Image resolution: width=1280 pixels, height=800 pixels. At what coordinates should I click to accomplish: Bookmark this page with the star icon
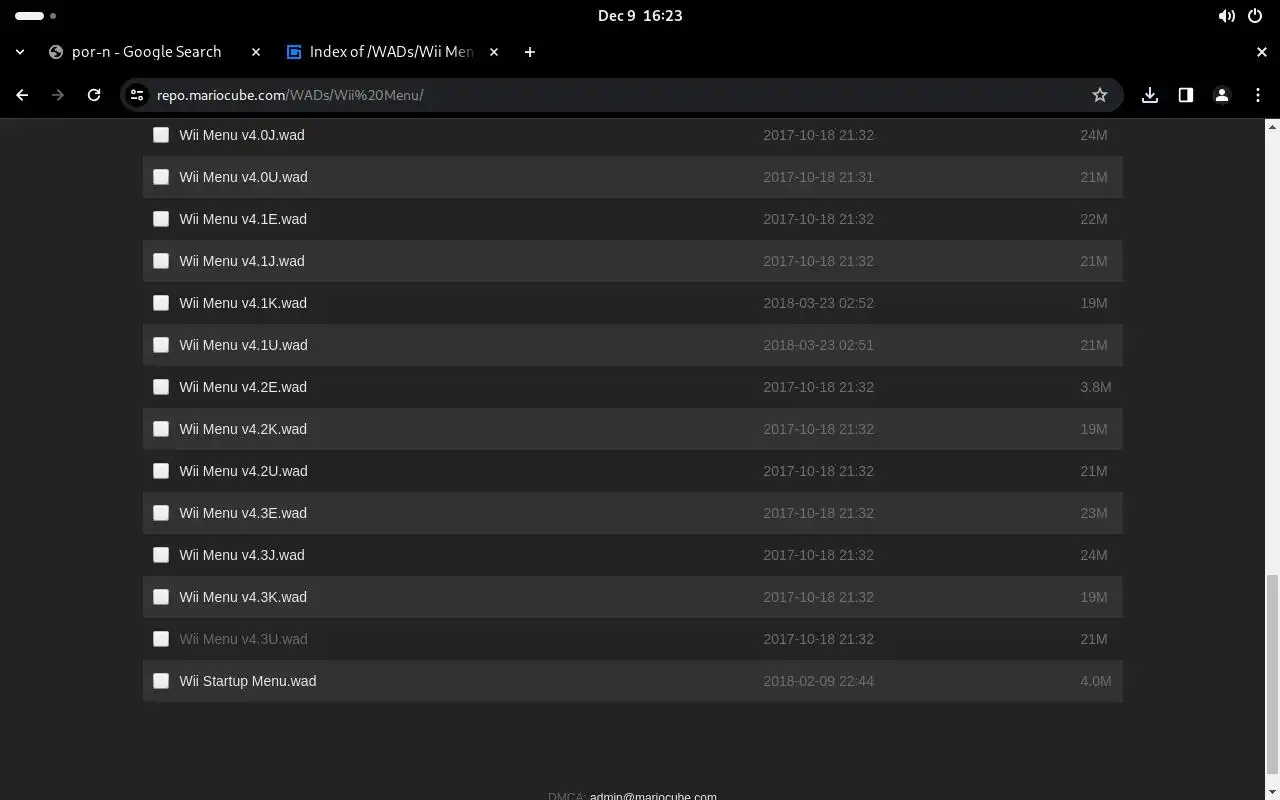[x=1100, y=95]
